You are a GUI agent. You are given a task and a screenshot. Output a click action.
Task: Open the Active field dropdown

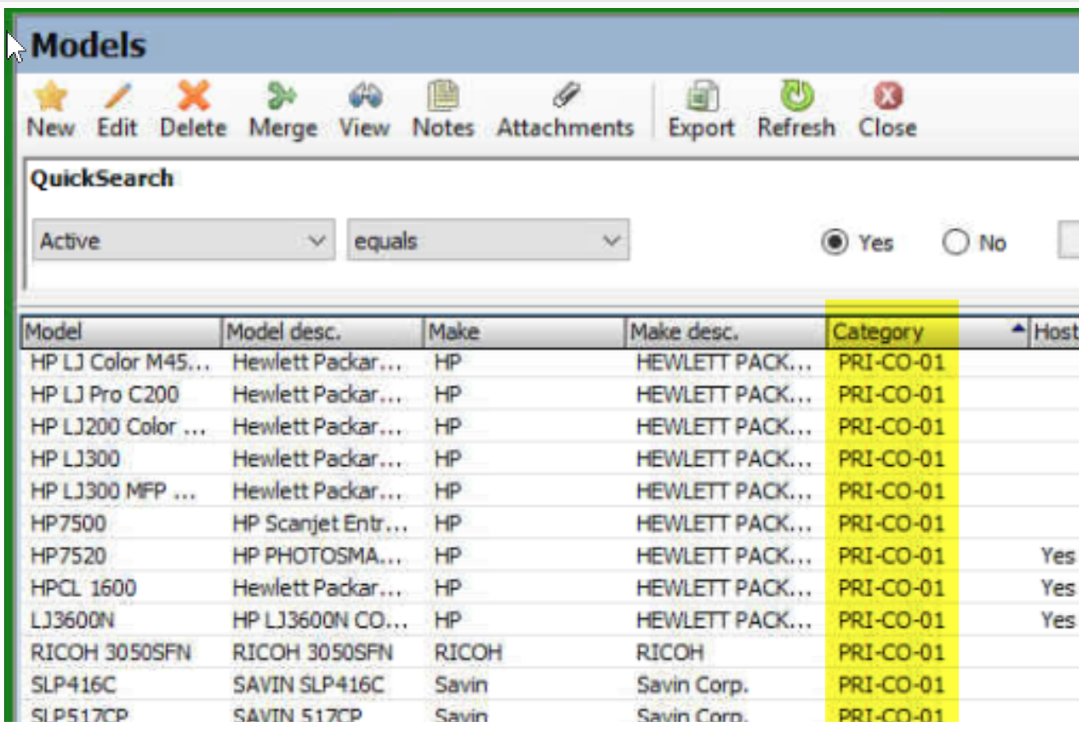184,240
